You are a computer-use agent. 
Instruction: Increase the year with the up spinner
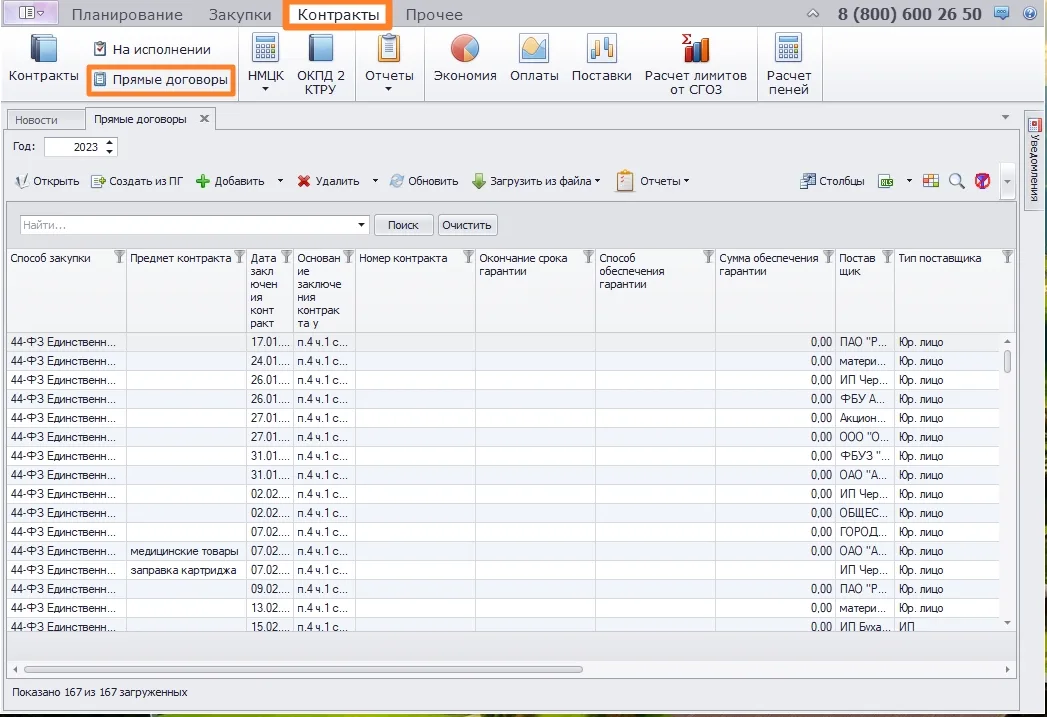click(110, 142)
